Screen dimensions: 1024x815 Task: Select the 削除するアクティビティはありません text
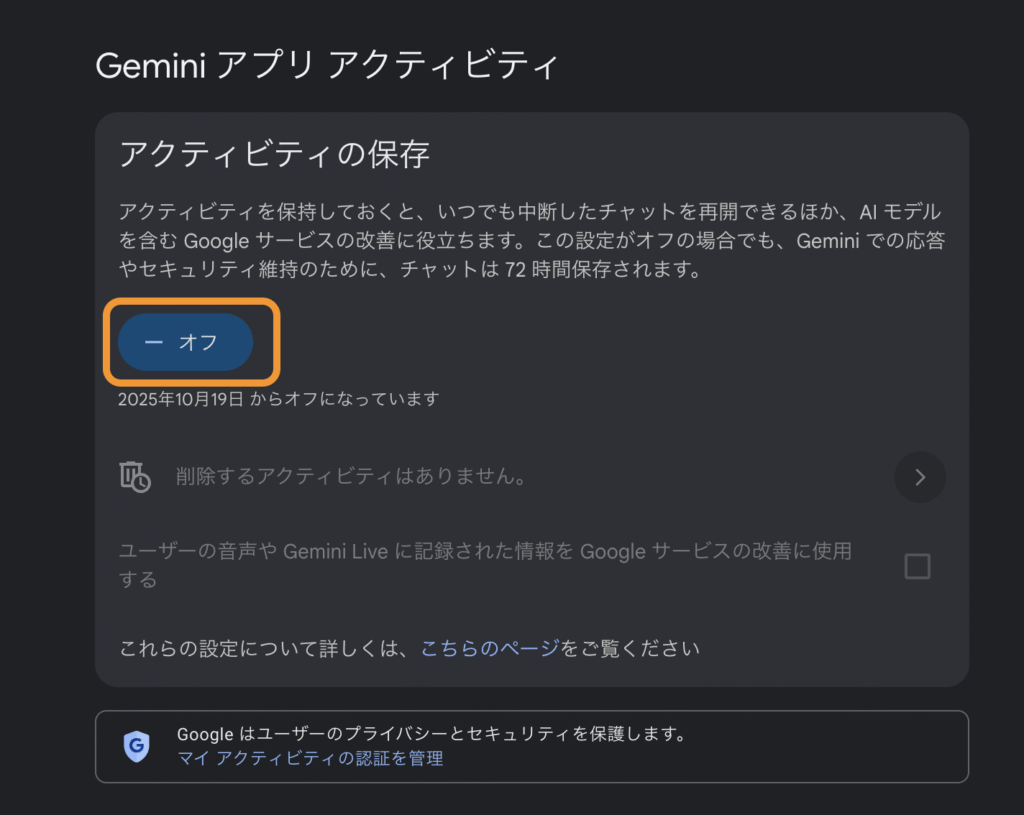(351, 477)
